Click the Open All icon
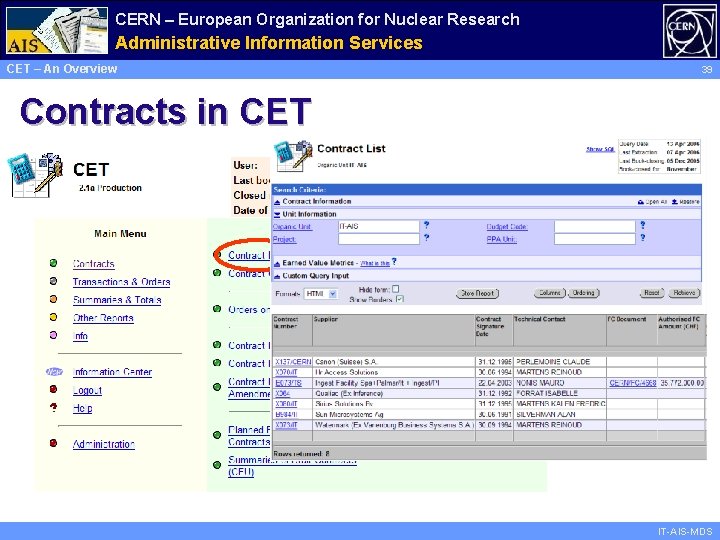The width and height of the screenshot is (720, 540). pos(641,202)
